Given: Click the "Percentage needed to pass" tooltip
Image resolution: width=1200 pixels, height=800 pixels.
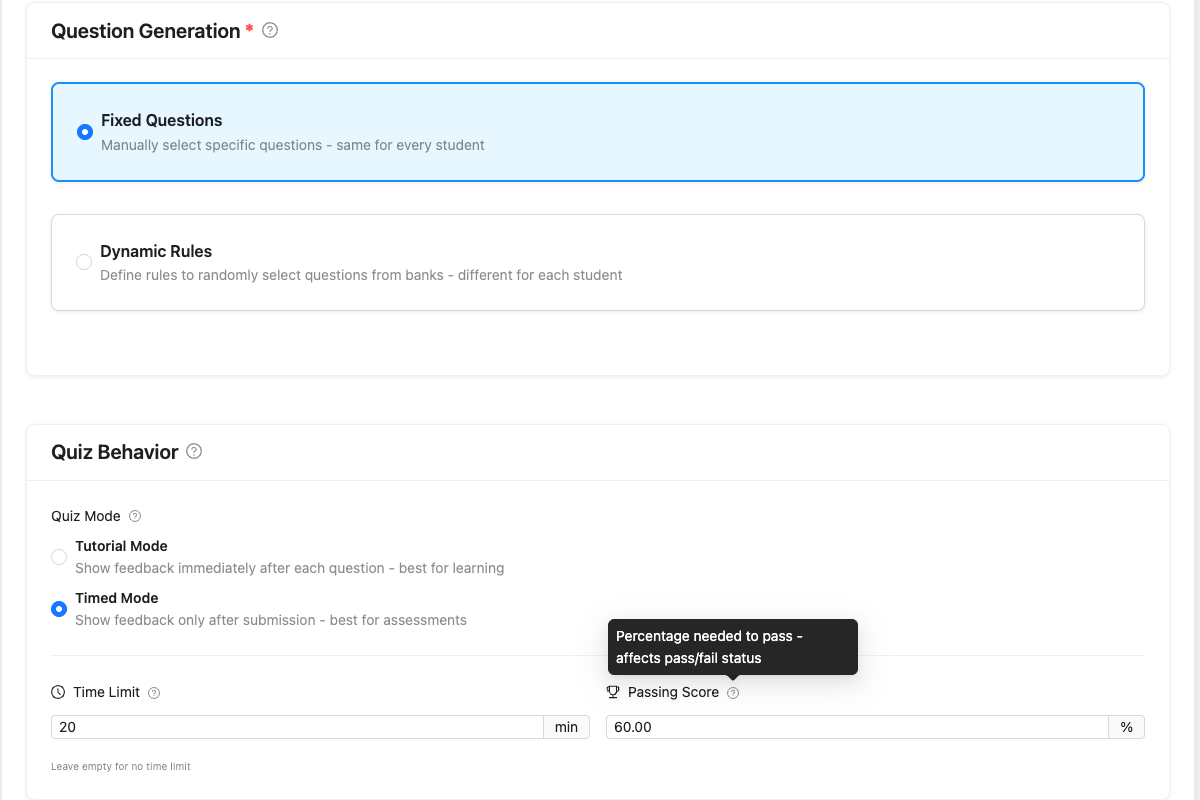Looking at the screenshot, I should (732, 647).
